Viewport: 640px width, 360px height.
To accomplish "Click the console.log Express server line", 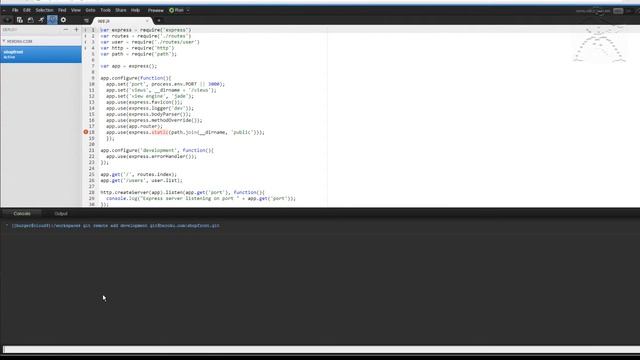I will point(201,198).
